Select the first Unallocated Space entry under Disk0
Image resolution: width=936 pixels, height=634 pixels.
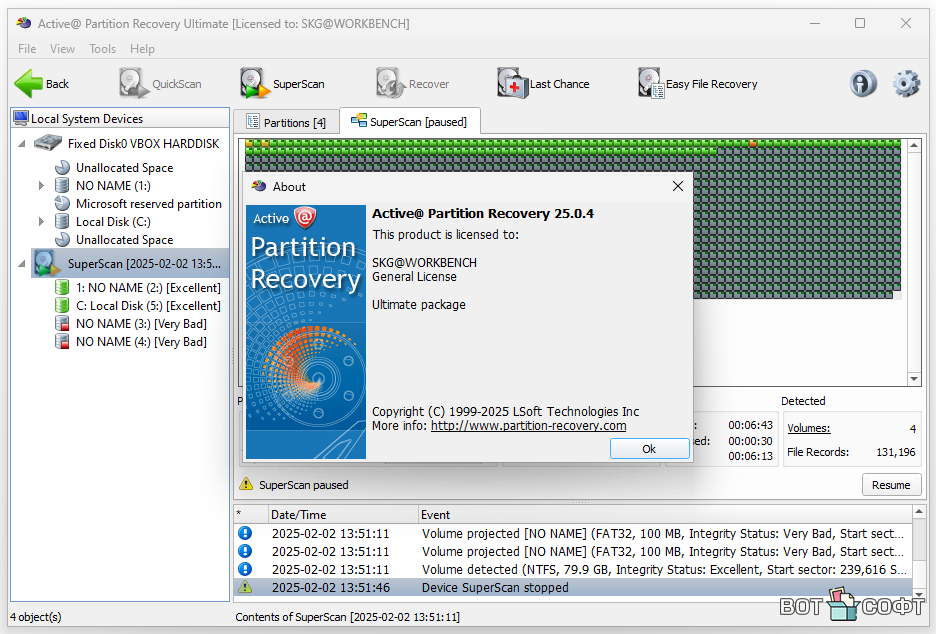coord(124,168)
